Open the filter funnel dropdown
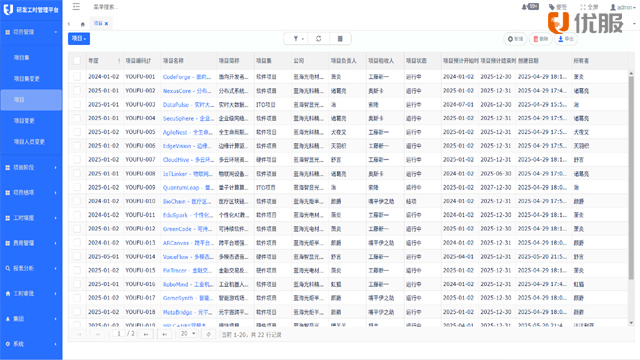 pyautogui.click(x=298, y=39)
